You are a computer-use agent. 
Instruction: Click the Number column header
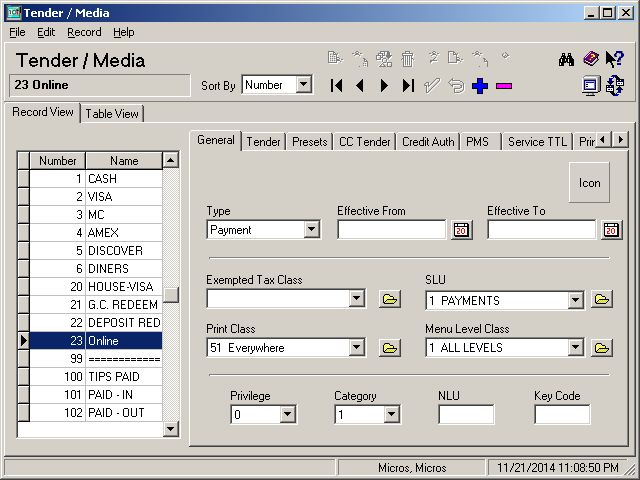(x=58, y=160)
